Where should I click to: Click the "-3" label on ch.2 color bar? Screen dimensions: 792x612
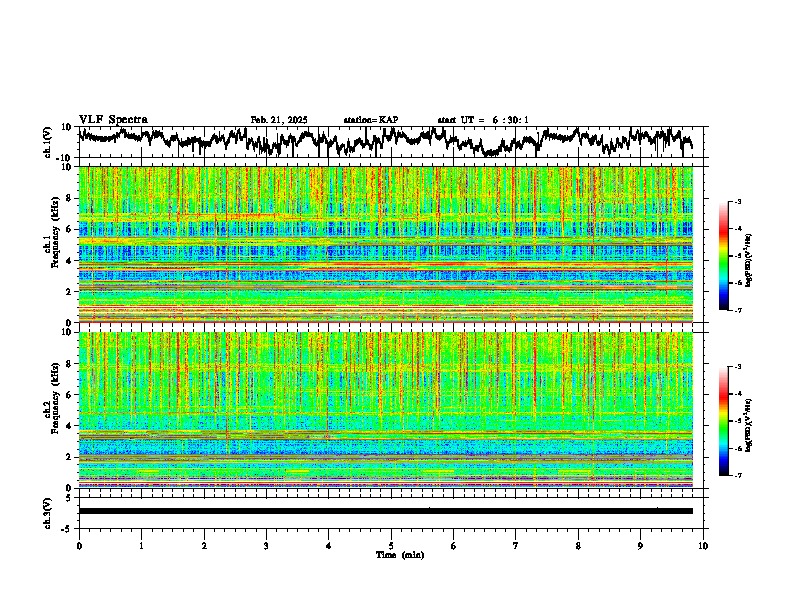click(x=738, y=367)
